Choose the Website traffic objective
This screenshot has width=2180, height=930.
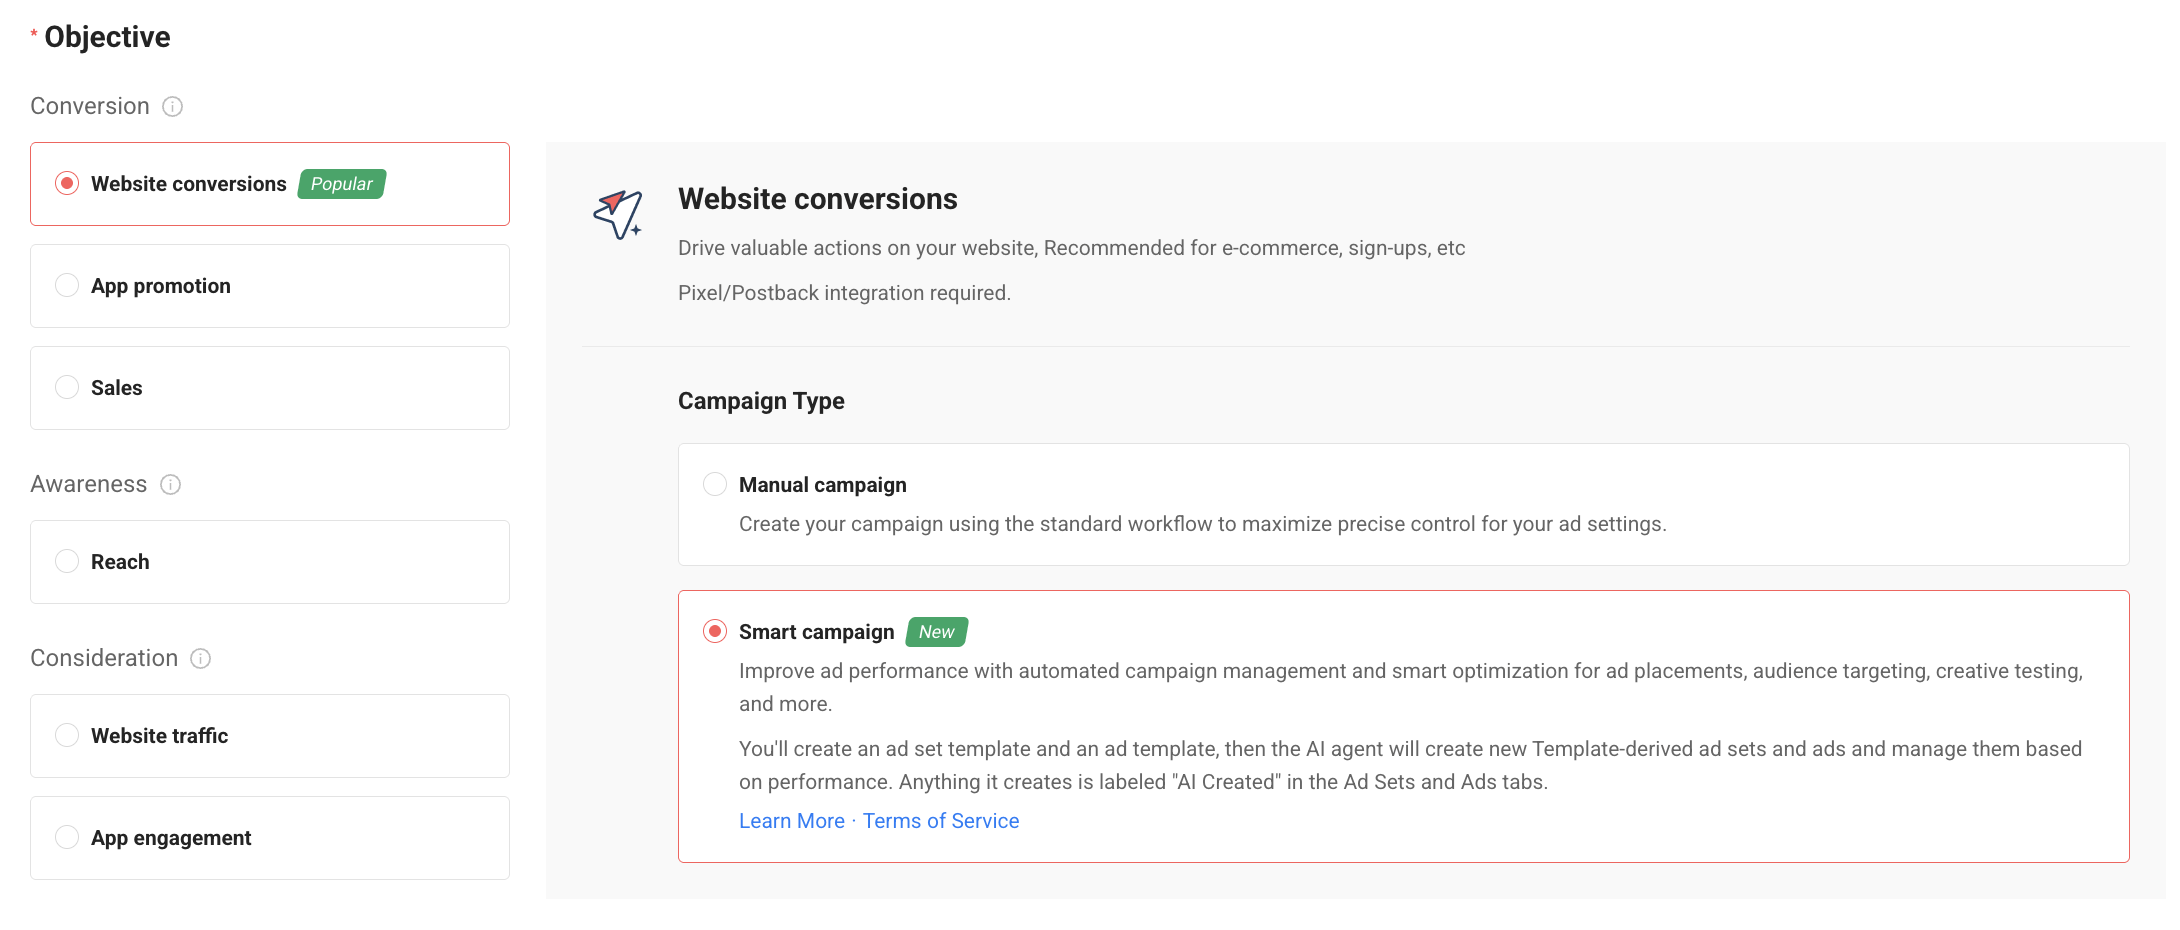point(270,736)
